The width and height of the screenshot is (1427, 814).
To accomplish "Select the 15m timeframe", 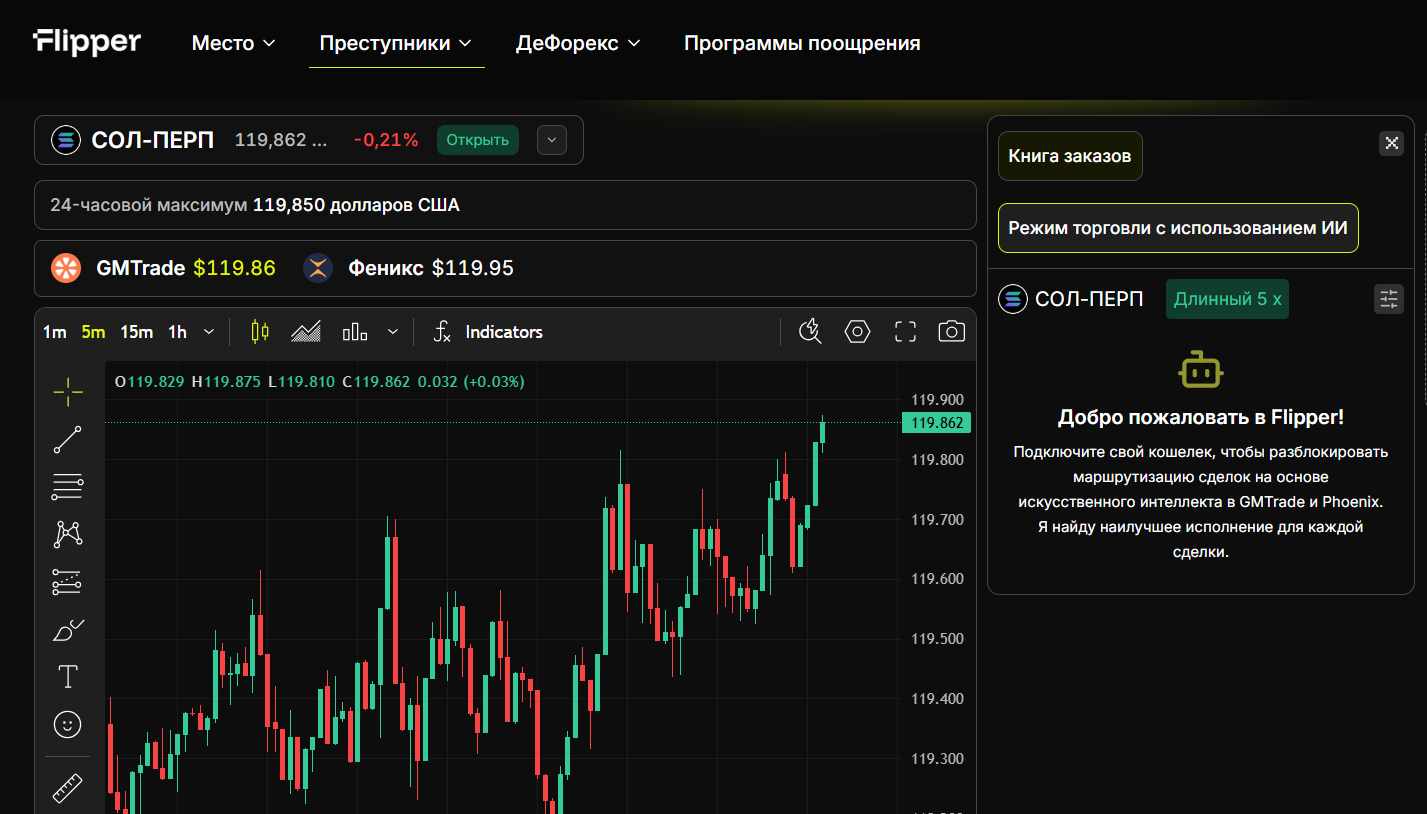I will [x=136, y=332].
